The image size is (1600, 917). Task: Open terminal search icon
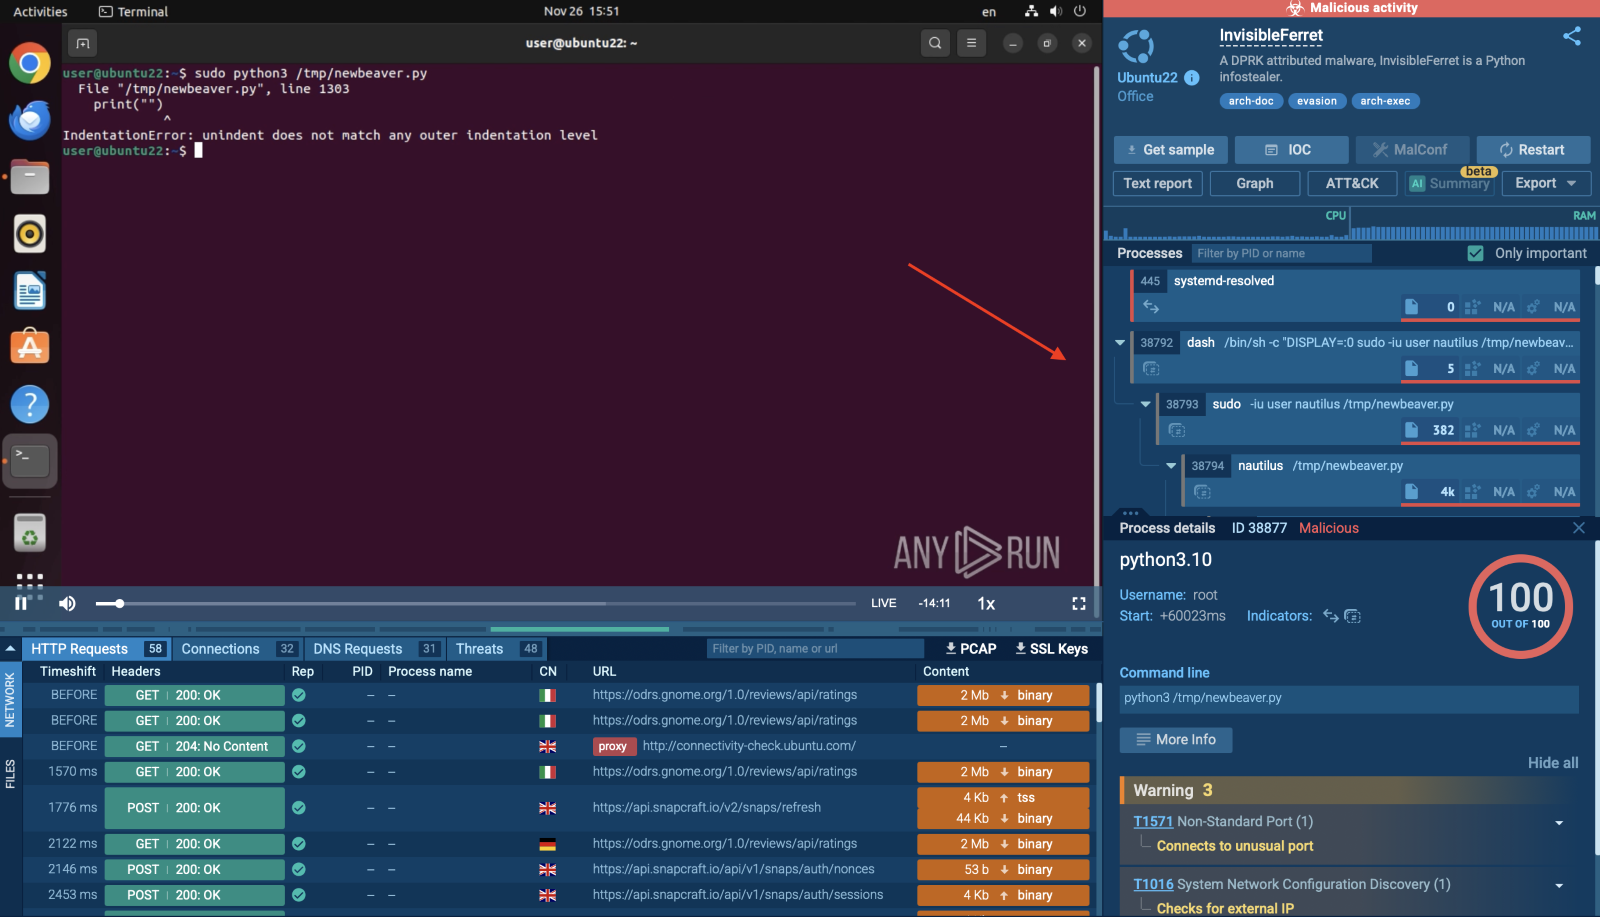point(935,43)
